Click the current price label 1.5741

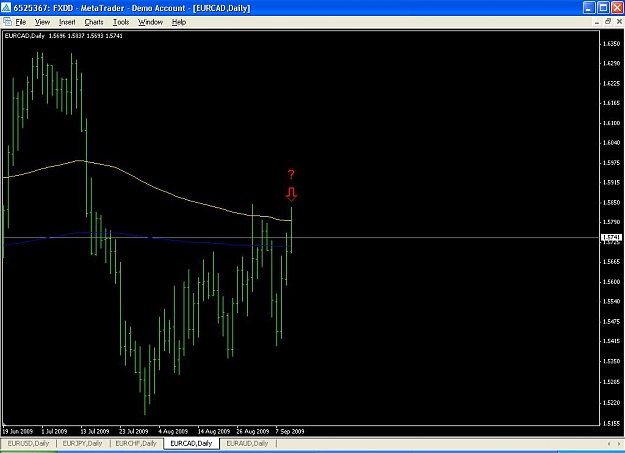pyautogui.click(x=611, y=237)
